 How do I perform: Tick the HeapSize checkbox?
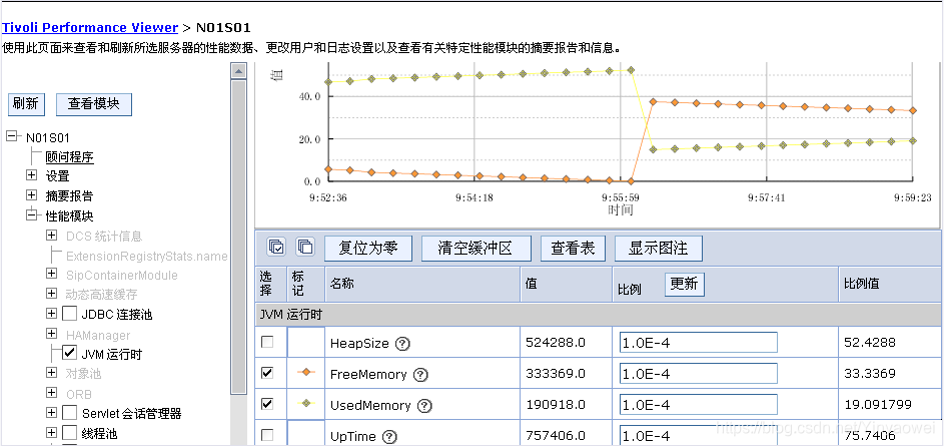(x=267, y=342)
